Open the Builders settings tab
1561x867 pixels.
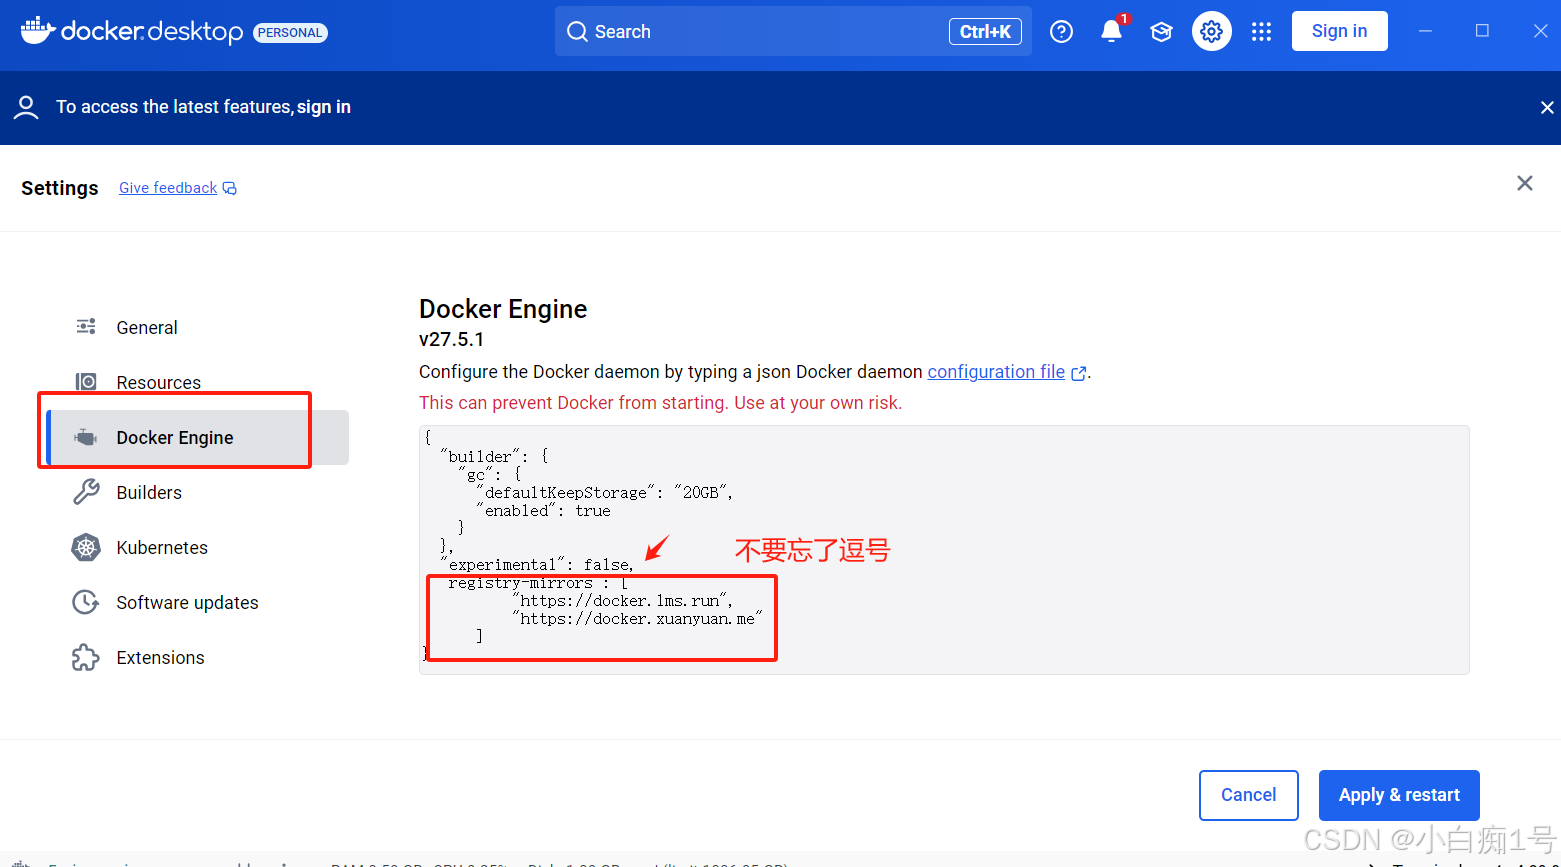point(197,492)
